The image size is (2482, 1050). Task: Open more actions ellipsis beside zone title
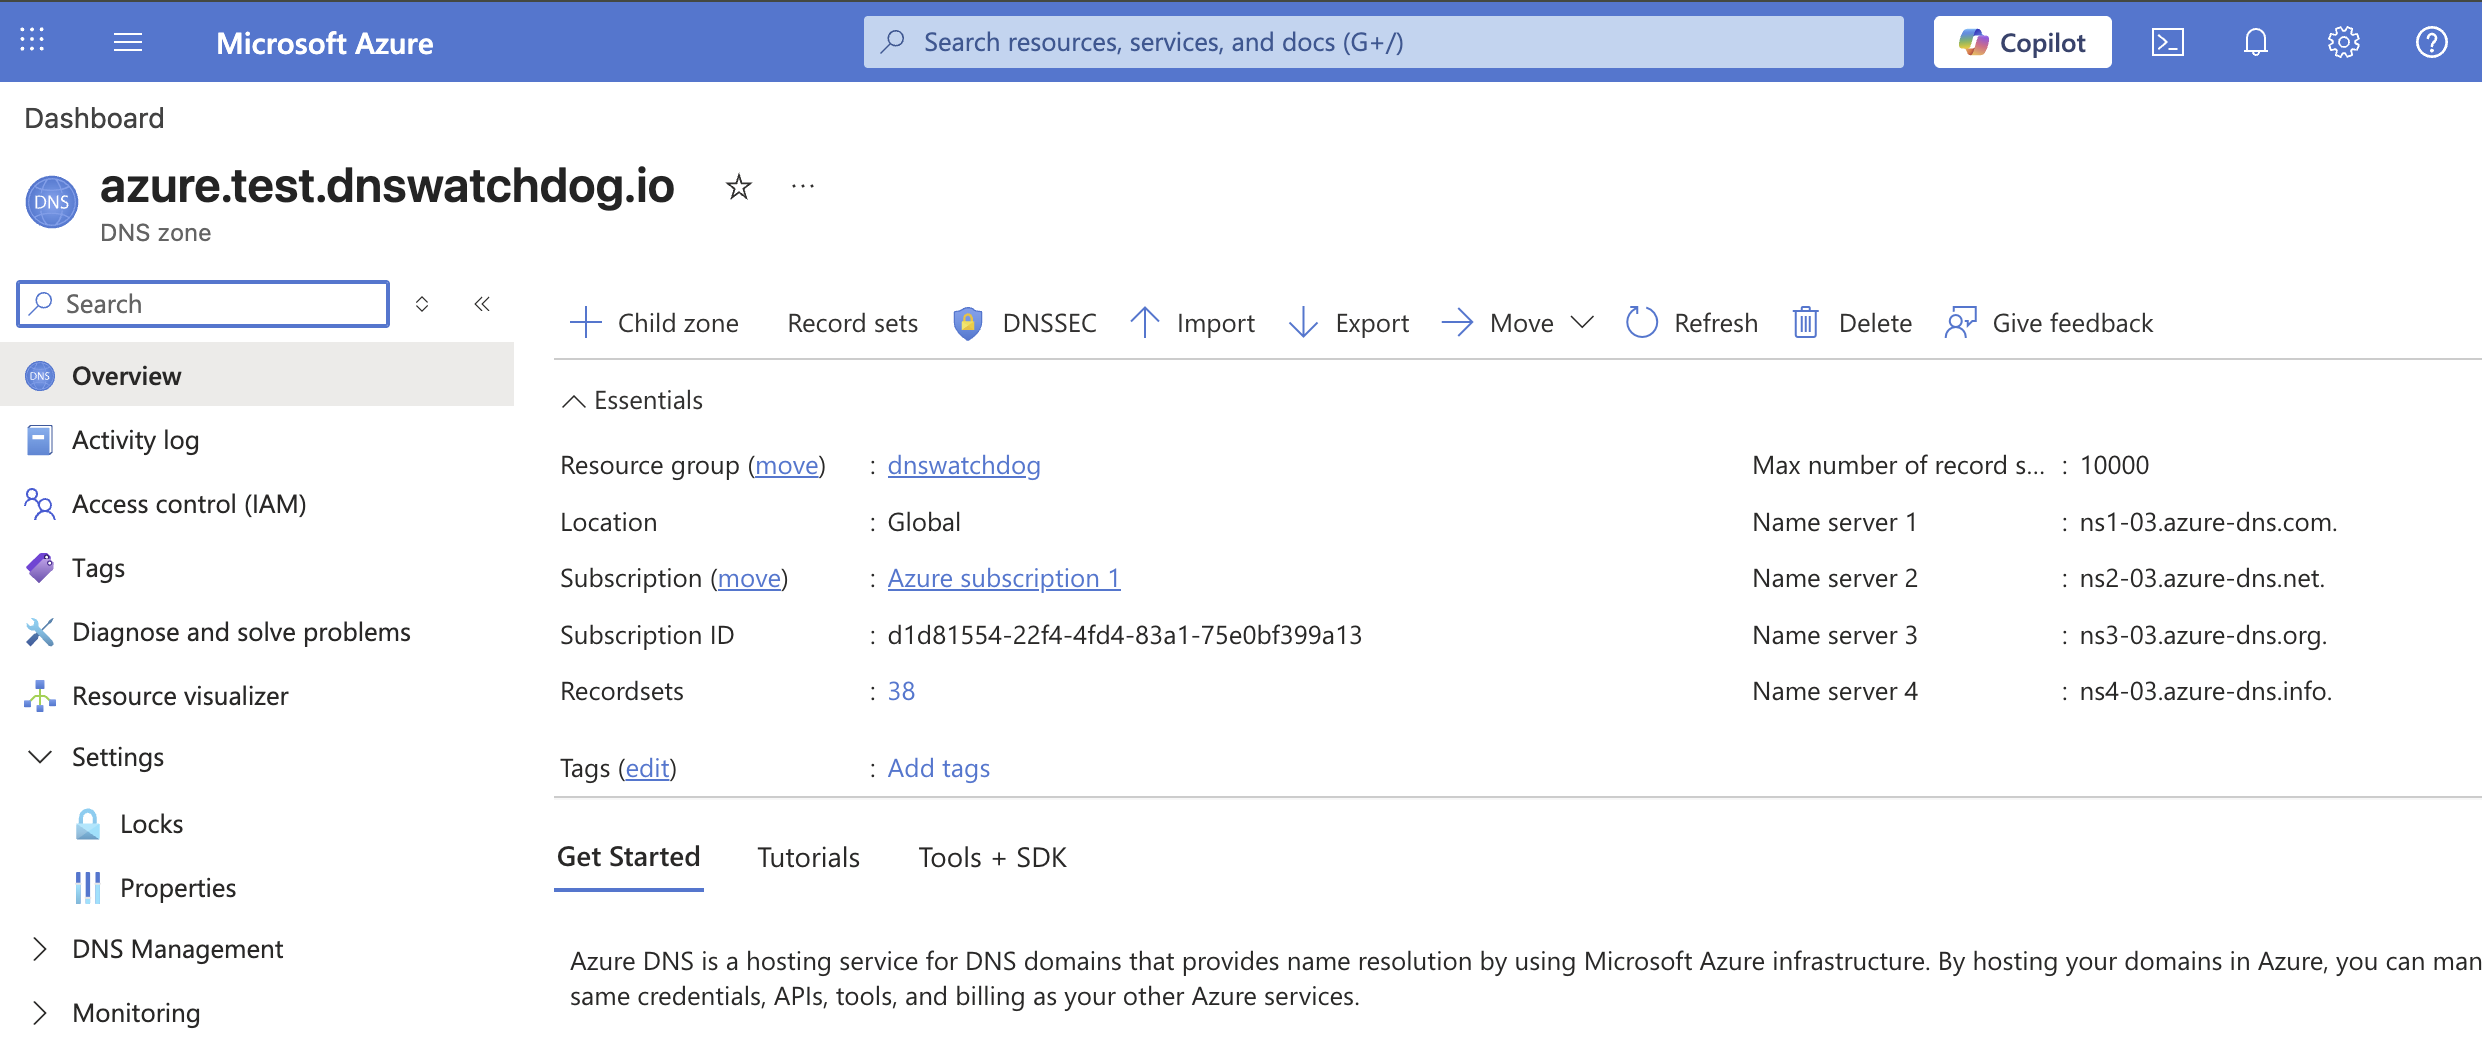pyautogui.click(x=802, y=186)
